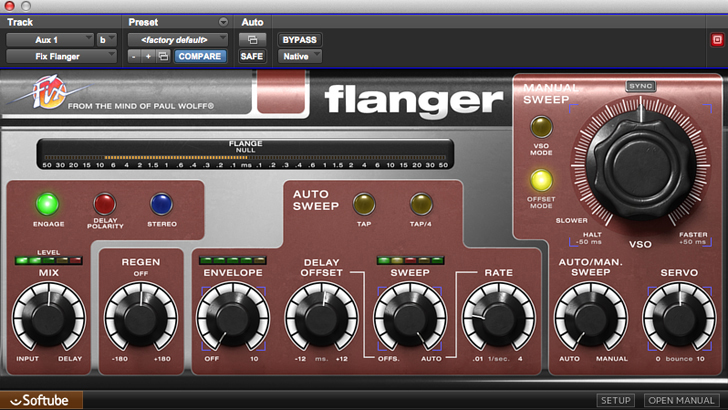Click the SLOWER label
Image resolution: width=728 pixels, height=410 pixels.
pyautogui.click(x=572, y=221)
